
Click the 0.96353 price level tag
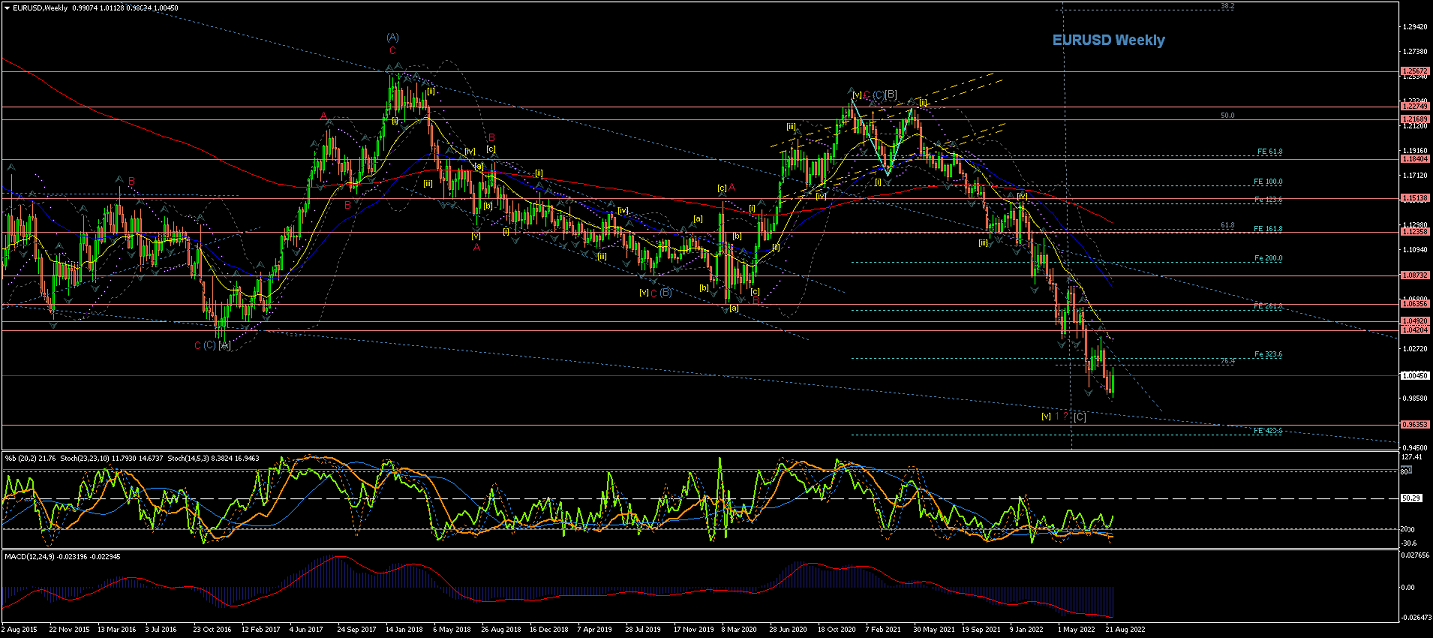tap(1415, 425)
